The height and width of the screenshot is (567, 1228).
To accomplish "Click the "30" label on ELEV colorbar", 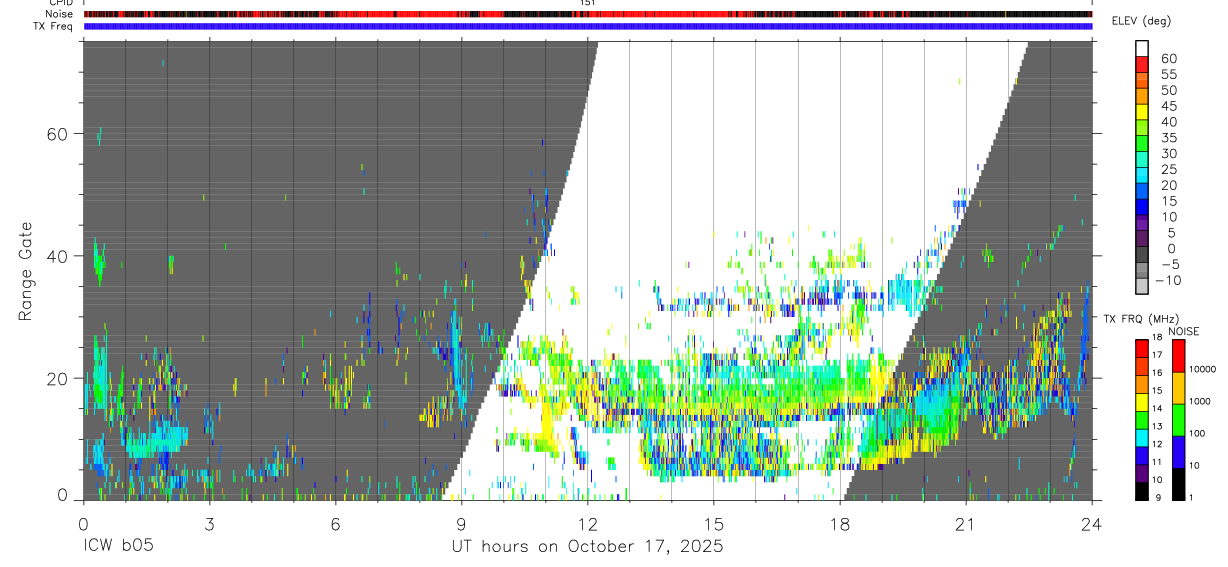I will (x=1170, y=153).
